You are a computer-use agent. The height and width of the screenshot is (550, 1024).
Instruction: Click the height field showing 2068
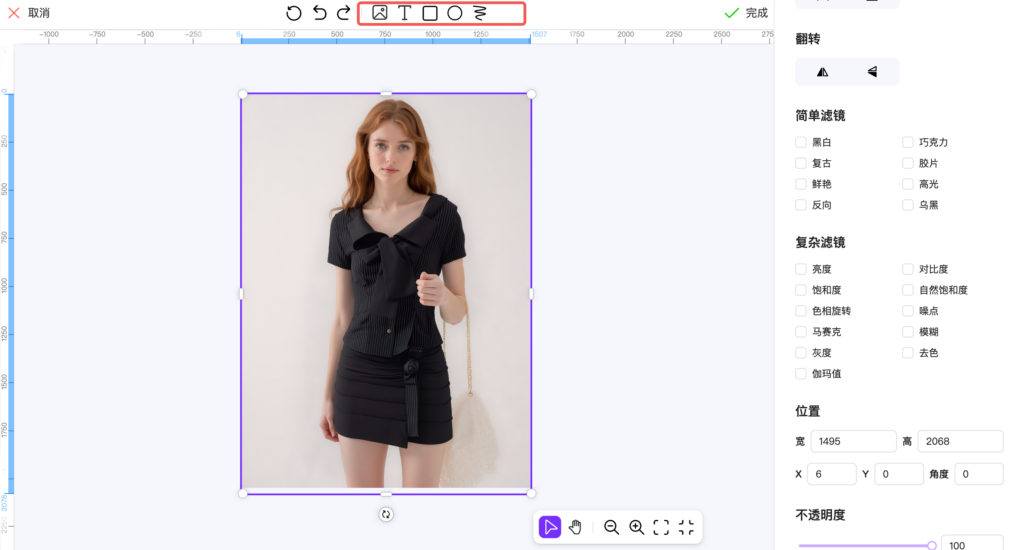click(960, 442)
